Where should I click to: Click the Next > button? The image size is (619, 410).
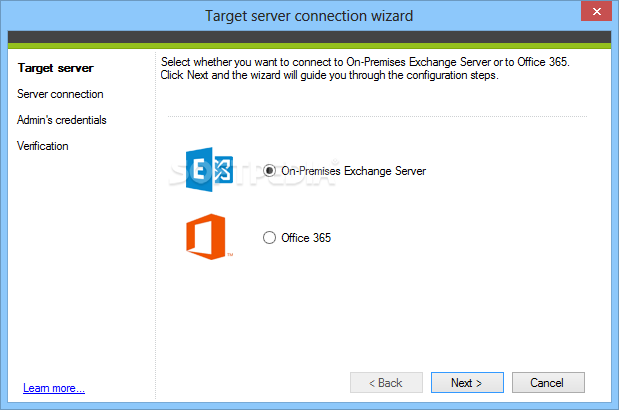[x=467, y=382]
